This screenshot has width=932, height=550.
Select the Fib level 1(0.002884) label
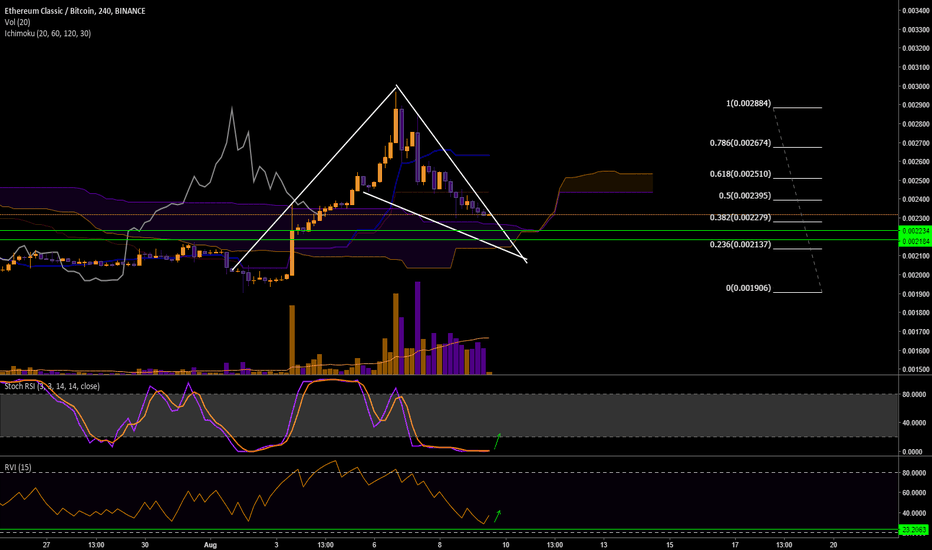[x=748, y=103]
